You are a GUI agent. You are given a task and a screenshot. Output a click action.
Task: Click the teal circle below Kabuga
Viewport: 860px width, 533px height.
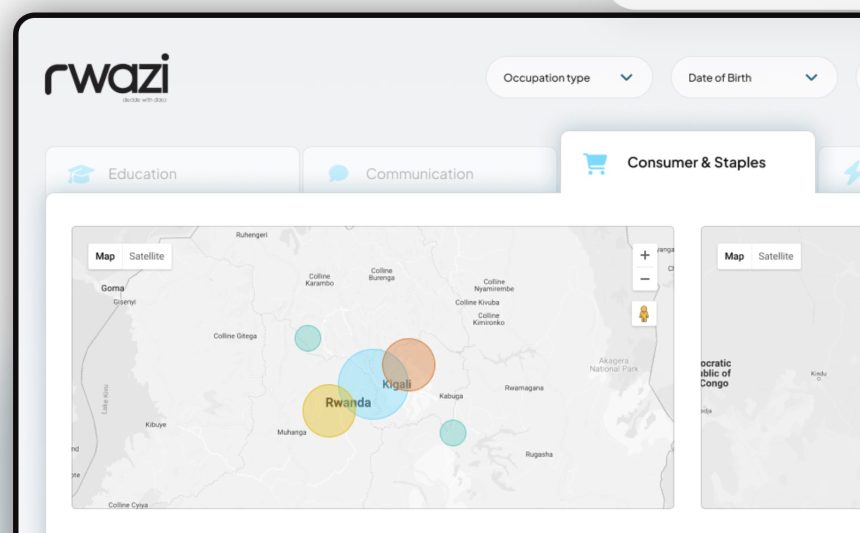point(453,433)
